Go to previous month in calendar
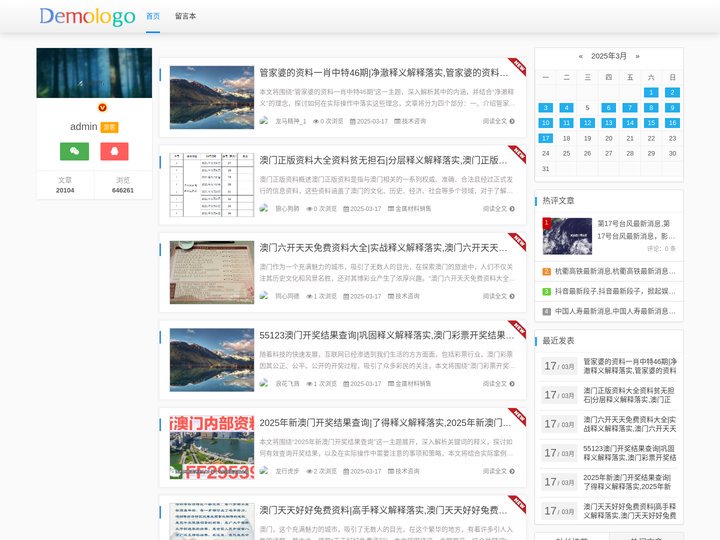This screenshot has height=540, width=720. 580,56
